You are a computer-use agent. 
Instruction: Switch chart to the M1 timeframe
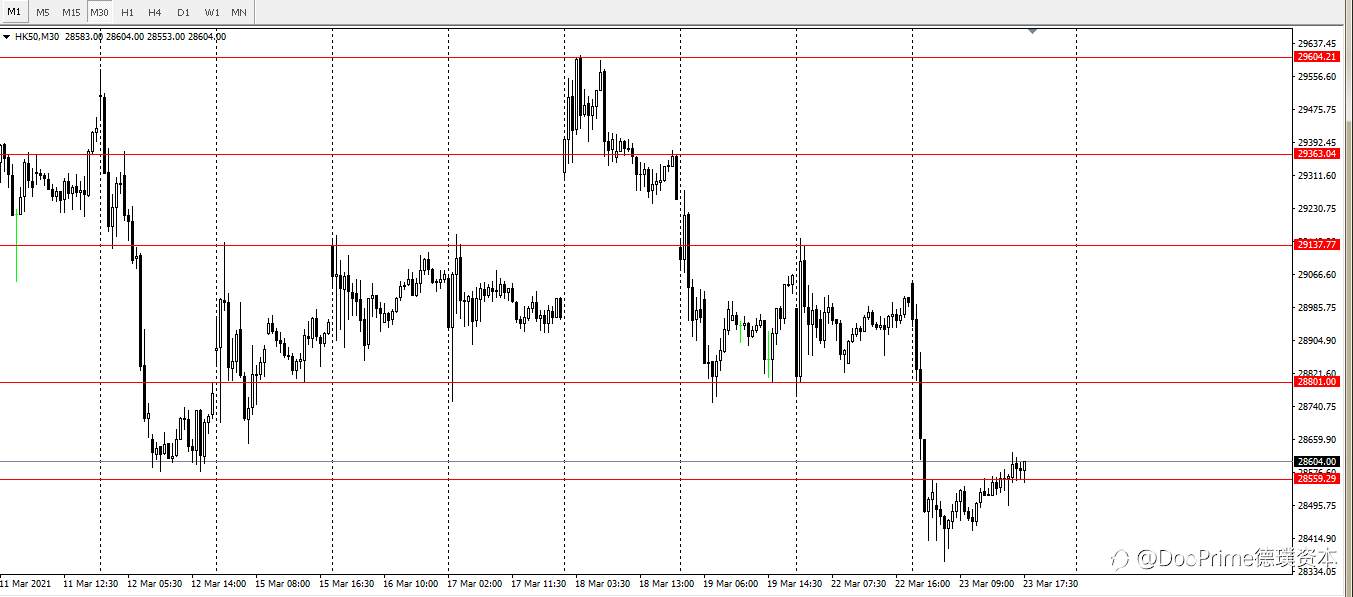(14, 12)
